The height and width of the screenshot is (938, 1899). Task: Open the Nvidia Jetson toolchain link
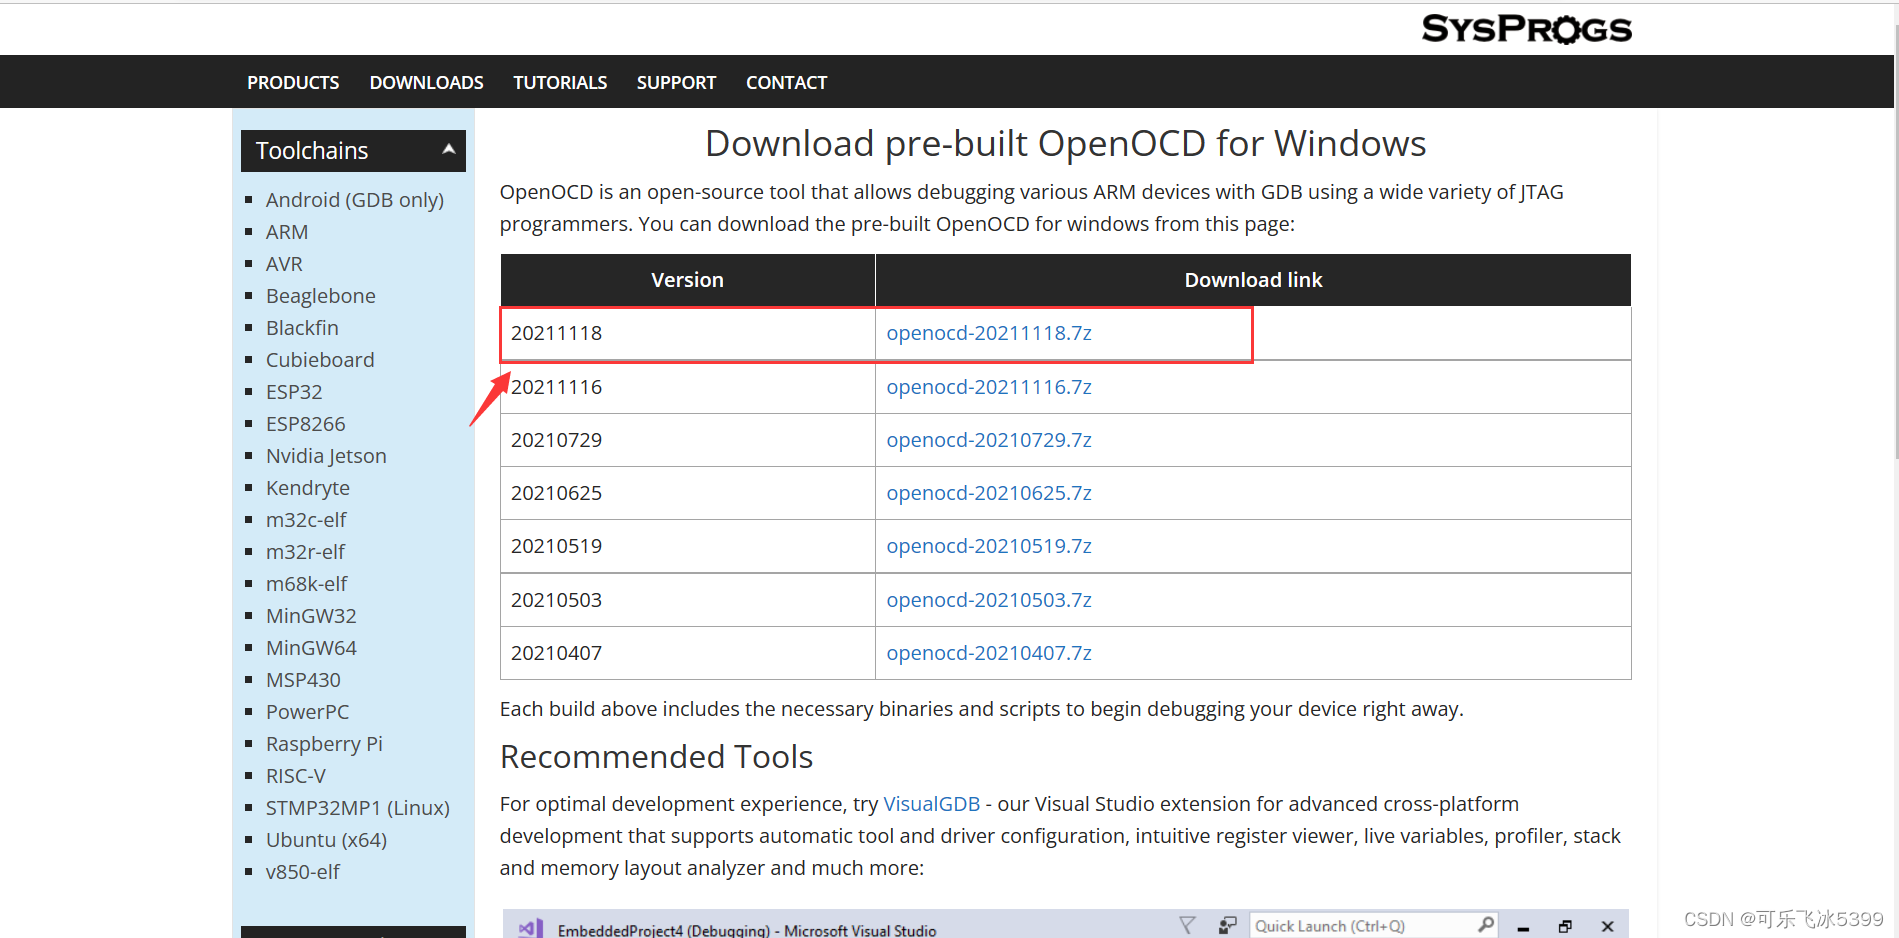point(326,456)
